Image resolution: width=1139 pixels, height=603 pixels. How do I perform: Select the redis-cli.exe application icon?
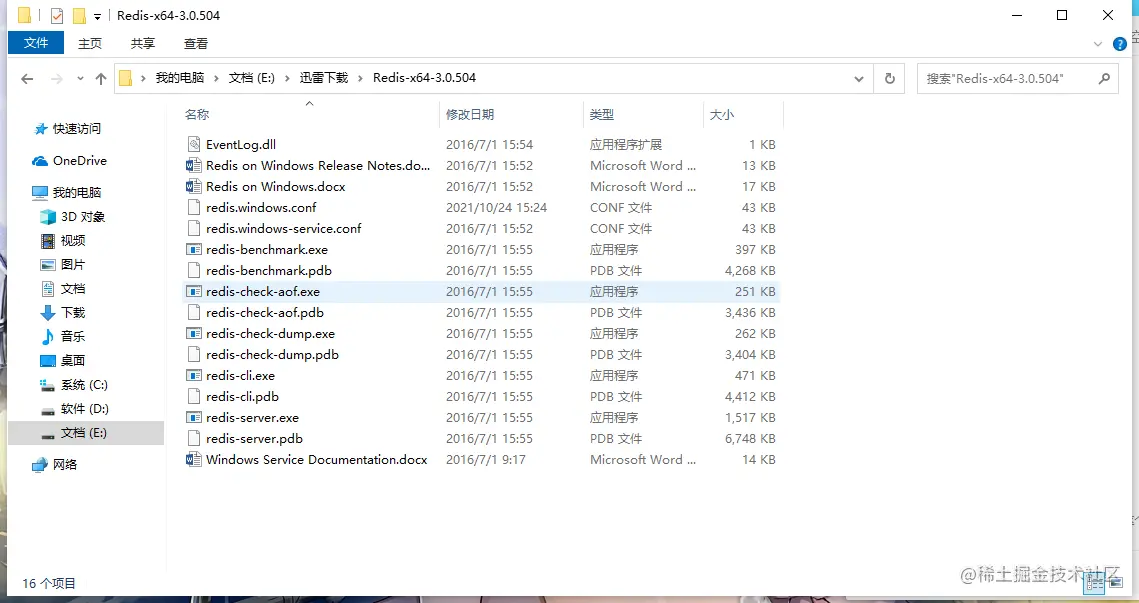click(x=193, y=376)
